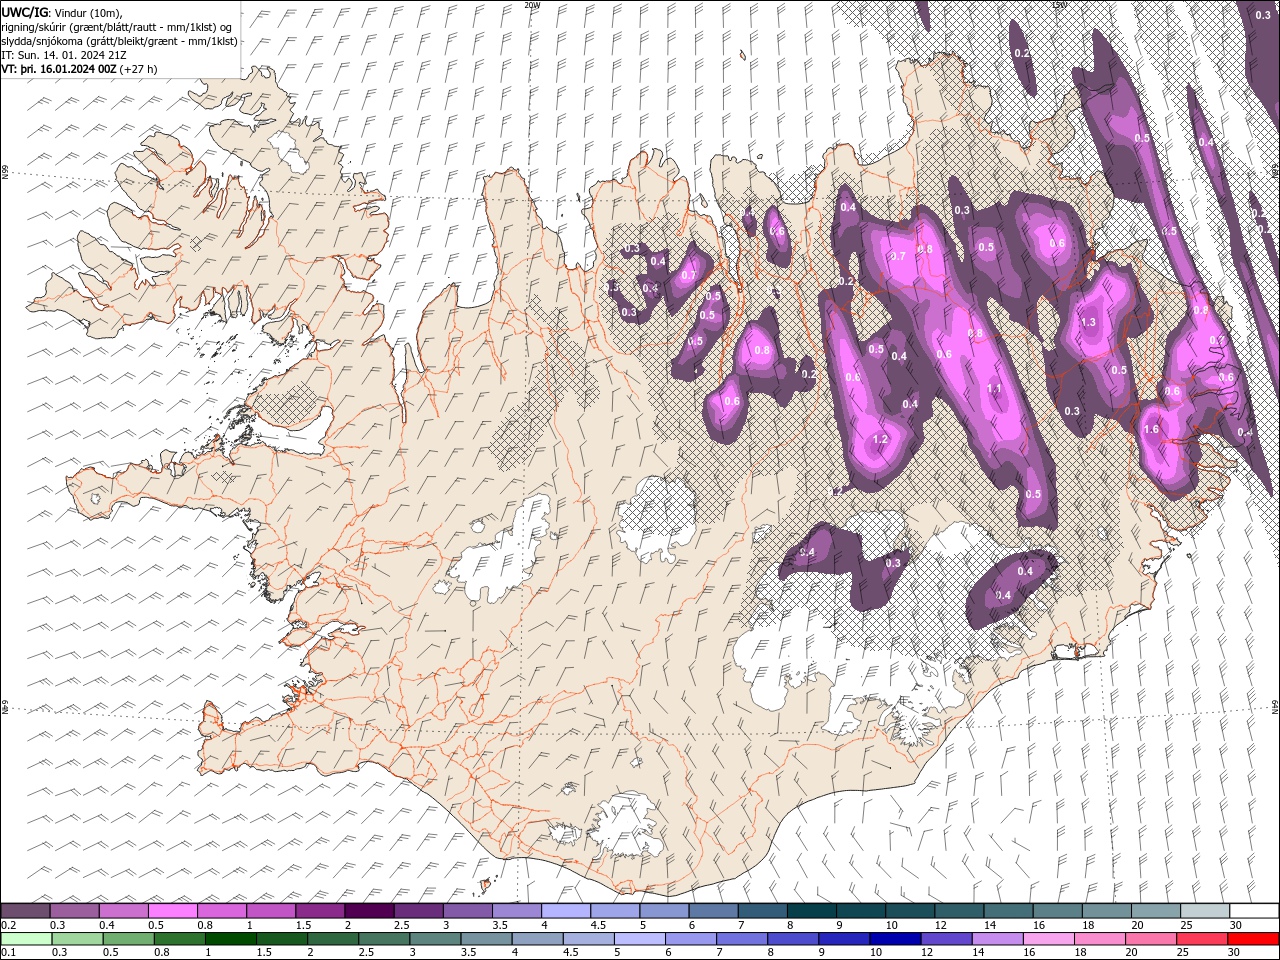This screenshot has height=960, width=1280.
Task: Click the 15W longitude label at the top edge
Action: [1059, 5]
